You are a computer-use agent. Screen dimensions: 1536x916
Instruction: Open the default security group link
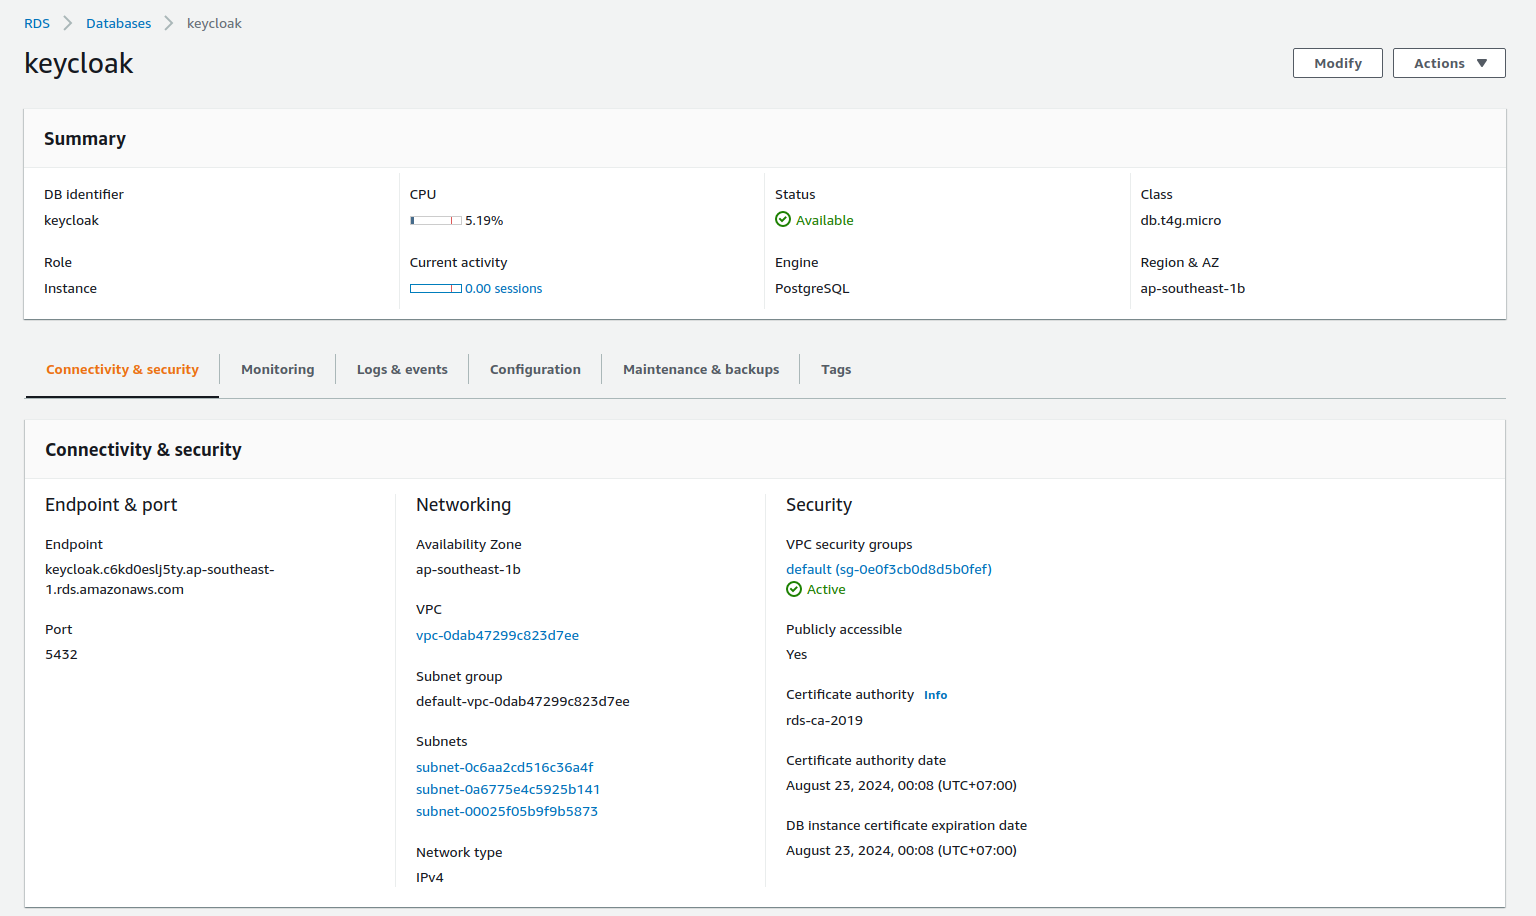click(x=888, y=569)
